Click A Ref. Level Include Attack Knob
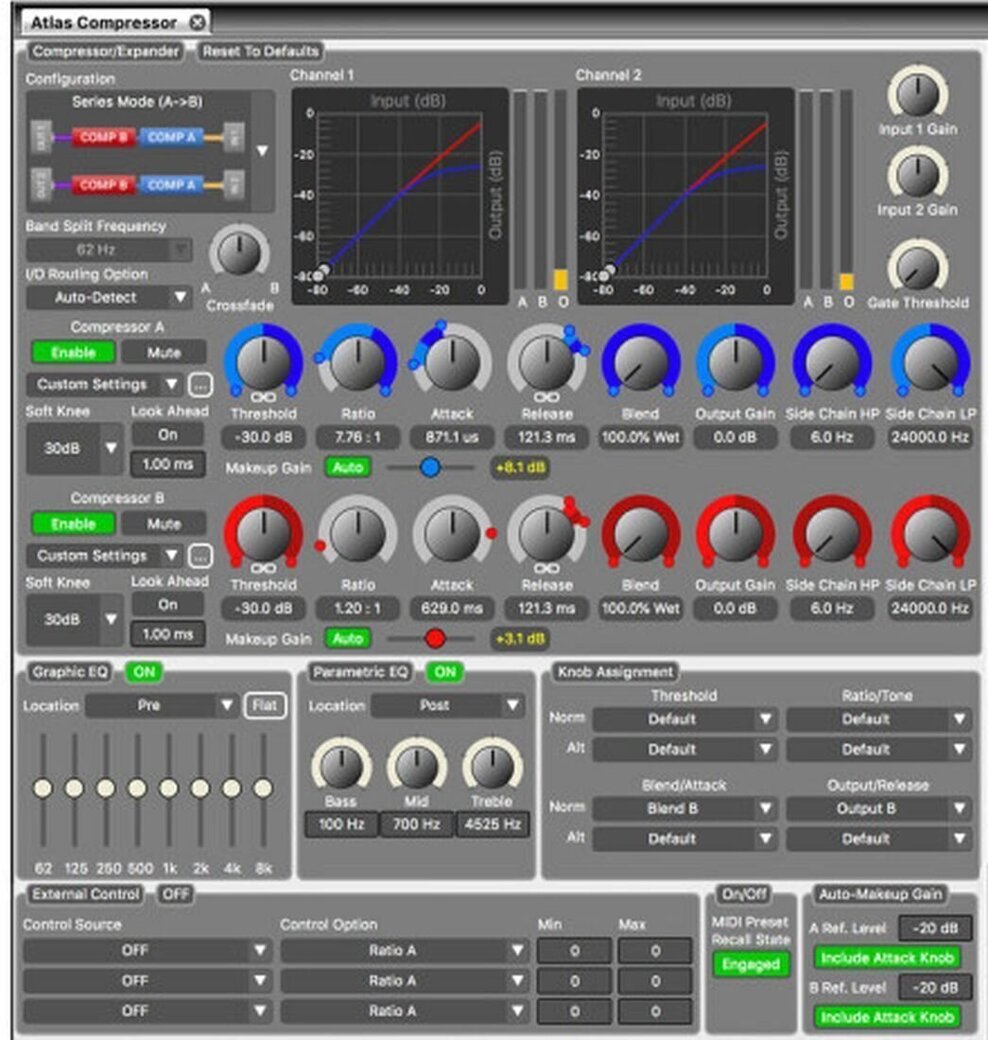 click(887, 958)
